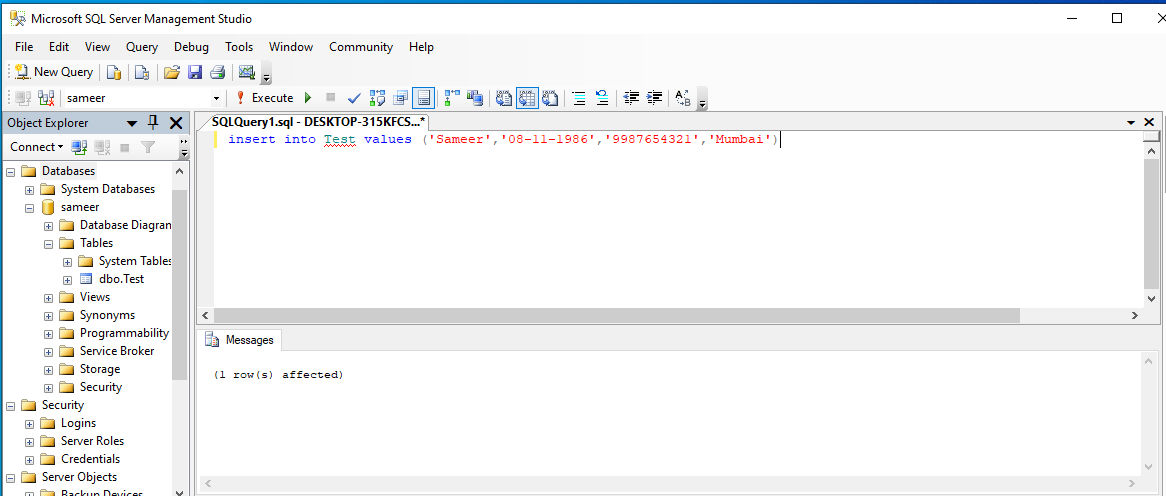Image resolution: width=1166 pixels, height=496 pixels.
Task: Click into the insert query text editor
Action: pos(678,218)
